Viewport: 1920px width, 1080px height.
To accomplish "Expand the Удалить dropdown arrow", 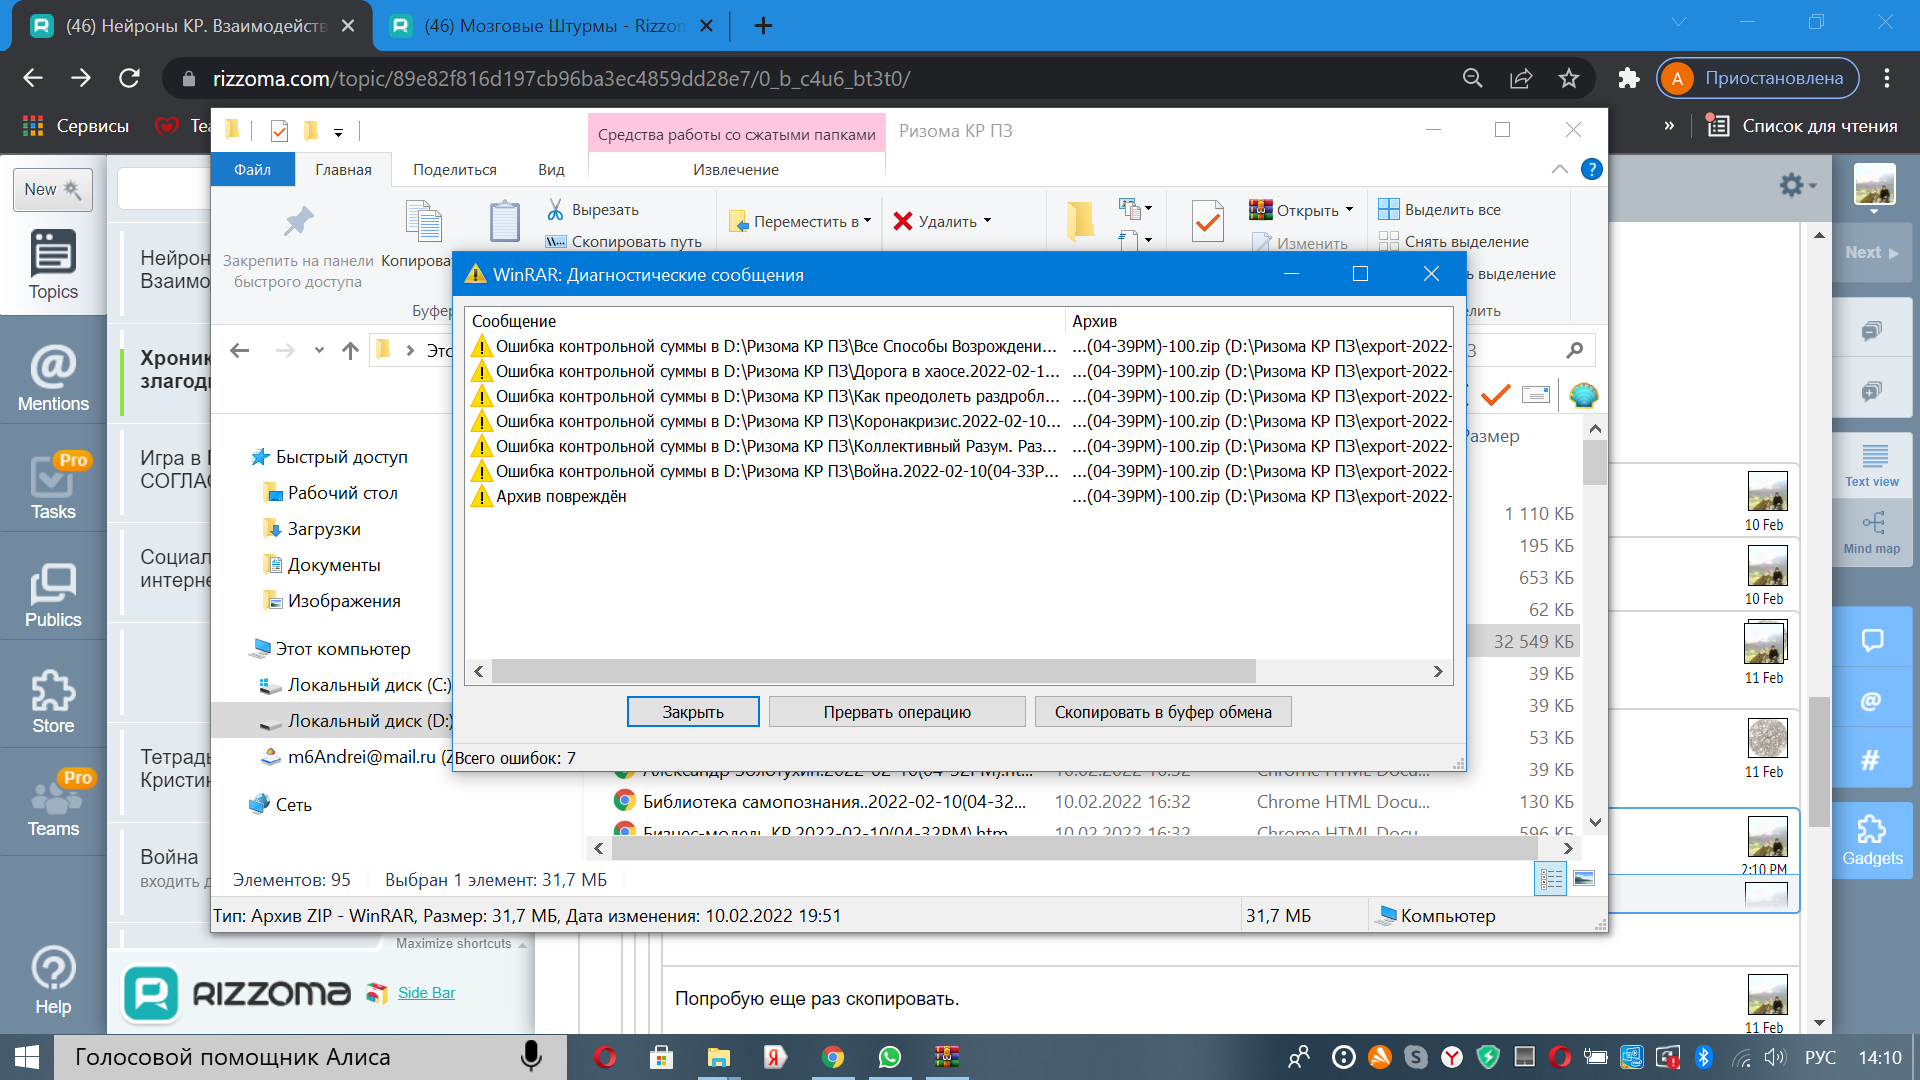I will pos(988,221).
